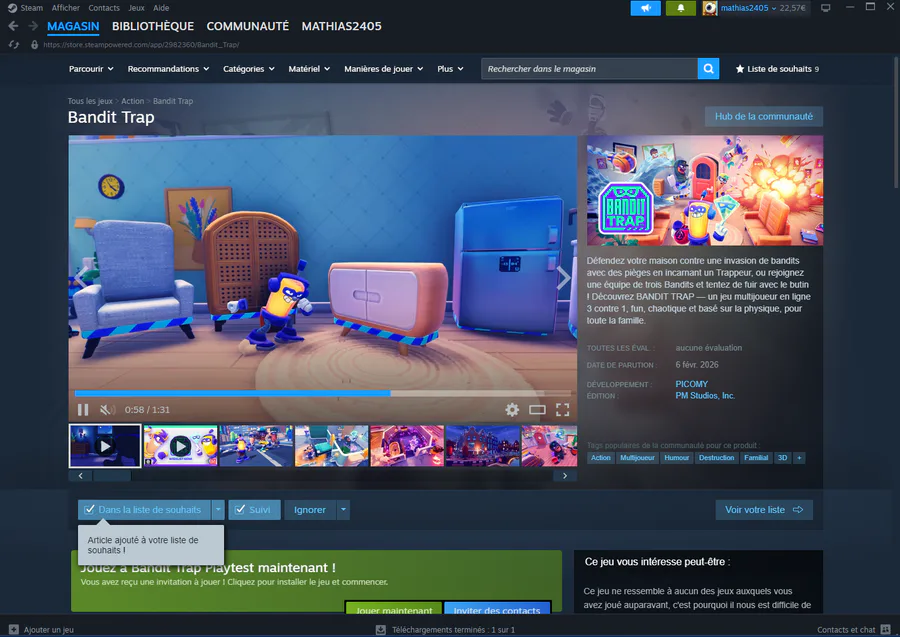
Task: Click Jouer maintenant green button
Action: point(394,608)
